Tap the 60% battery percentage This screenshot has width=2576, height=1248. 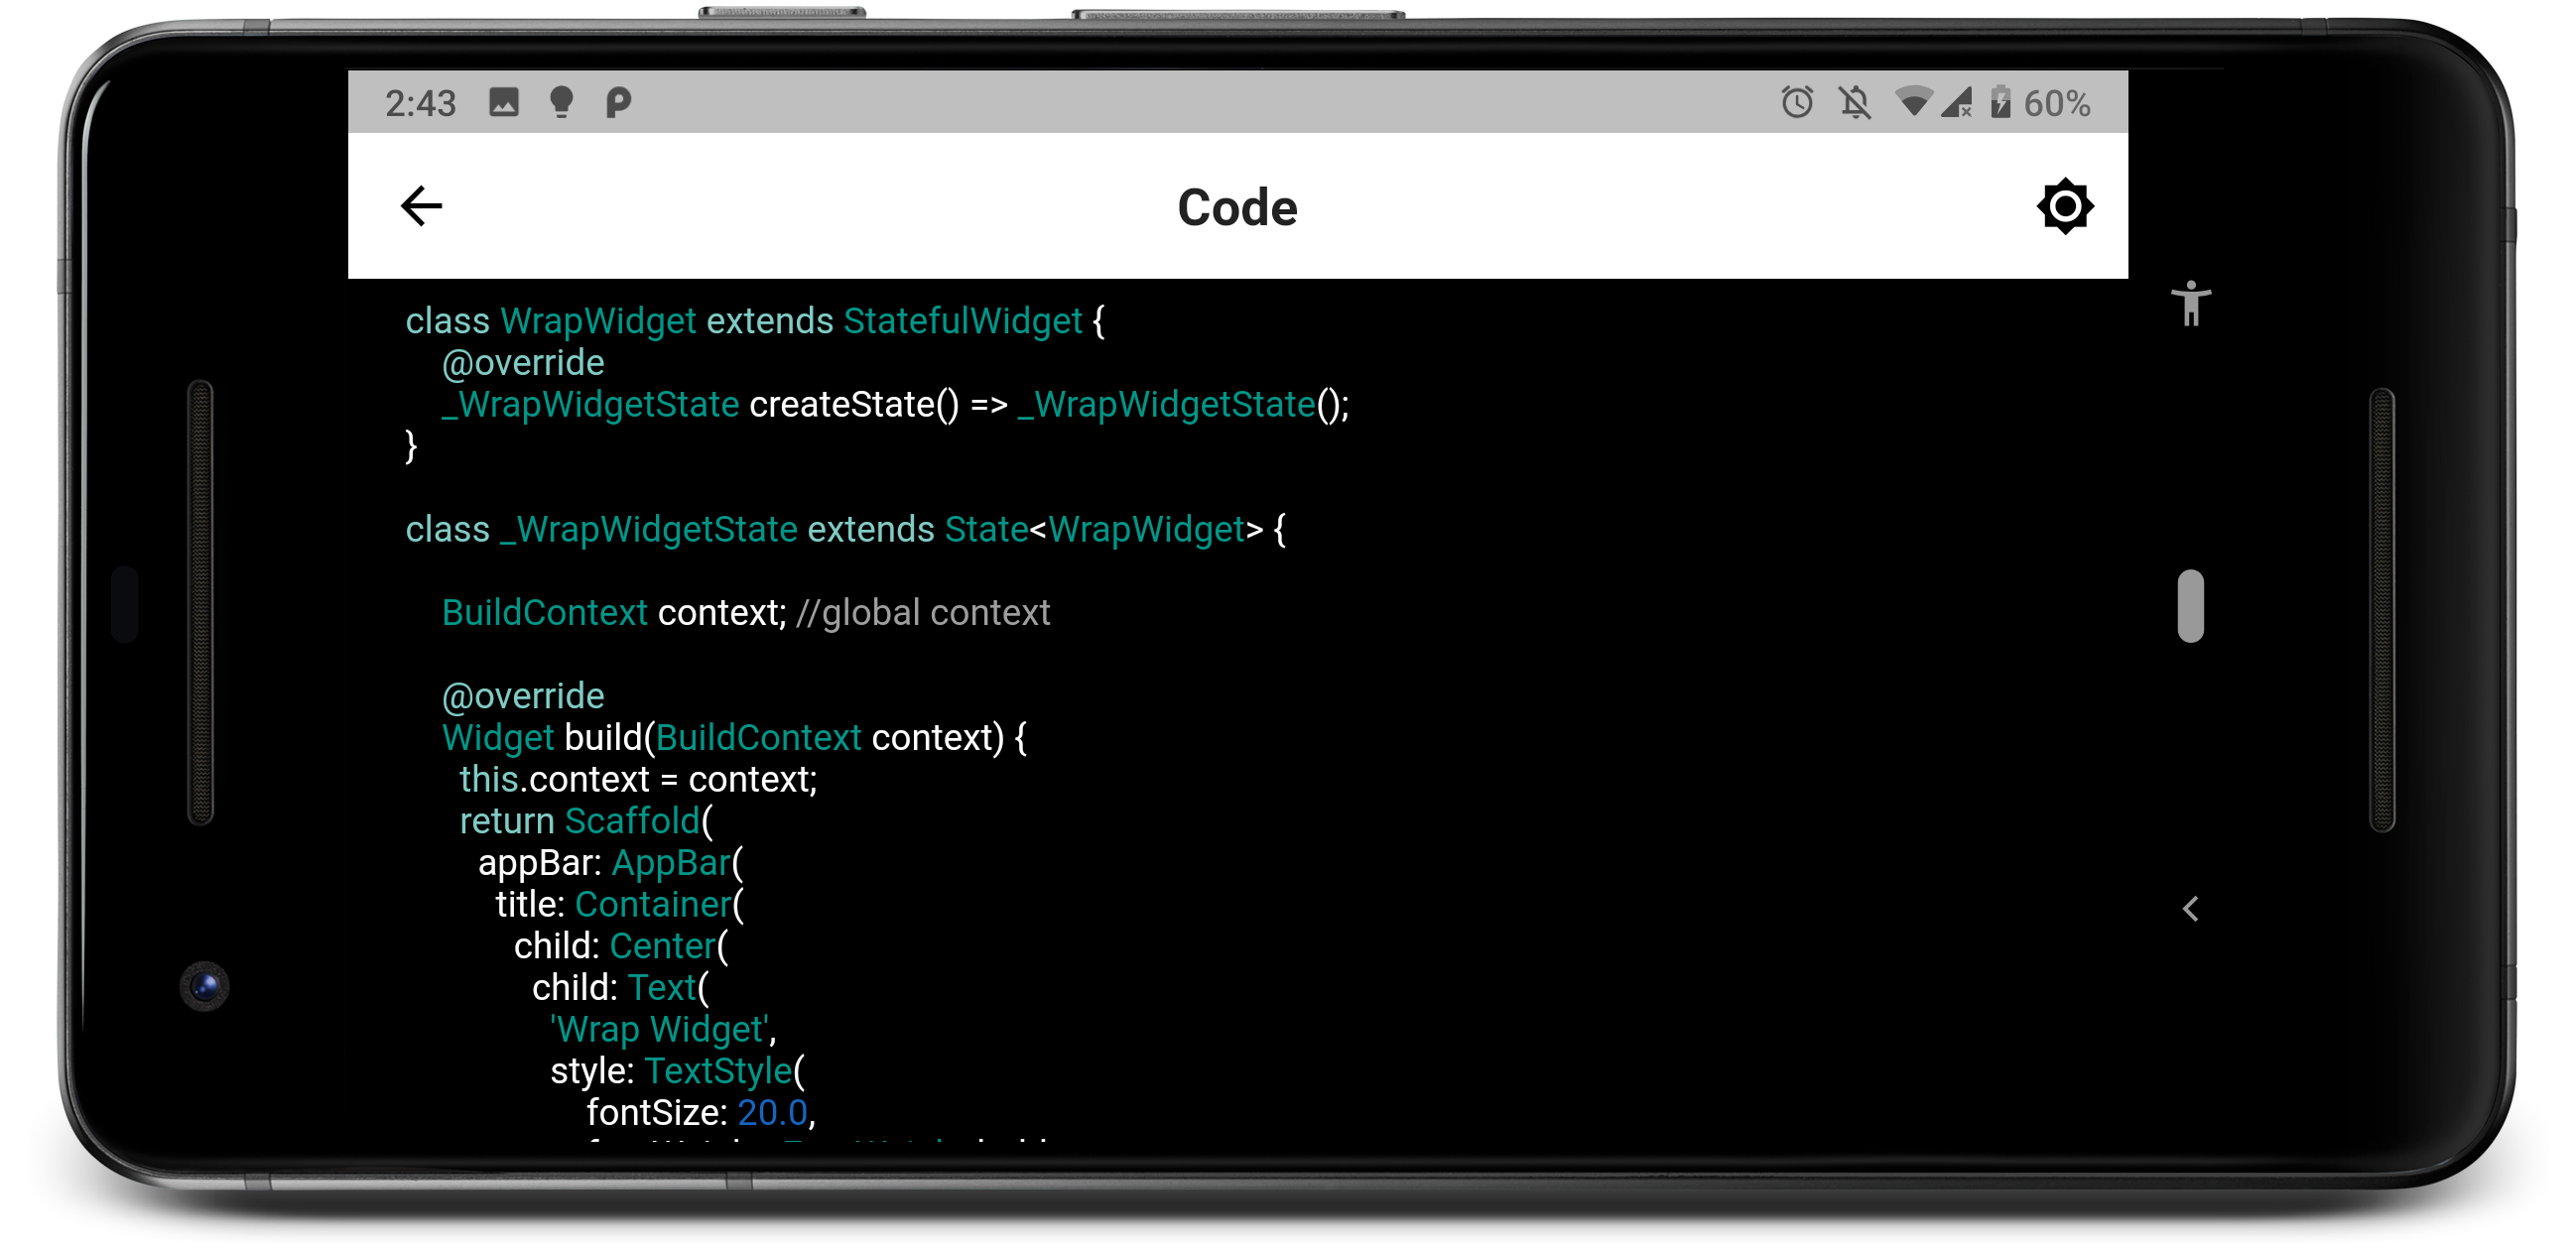2057,103
